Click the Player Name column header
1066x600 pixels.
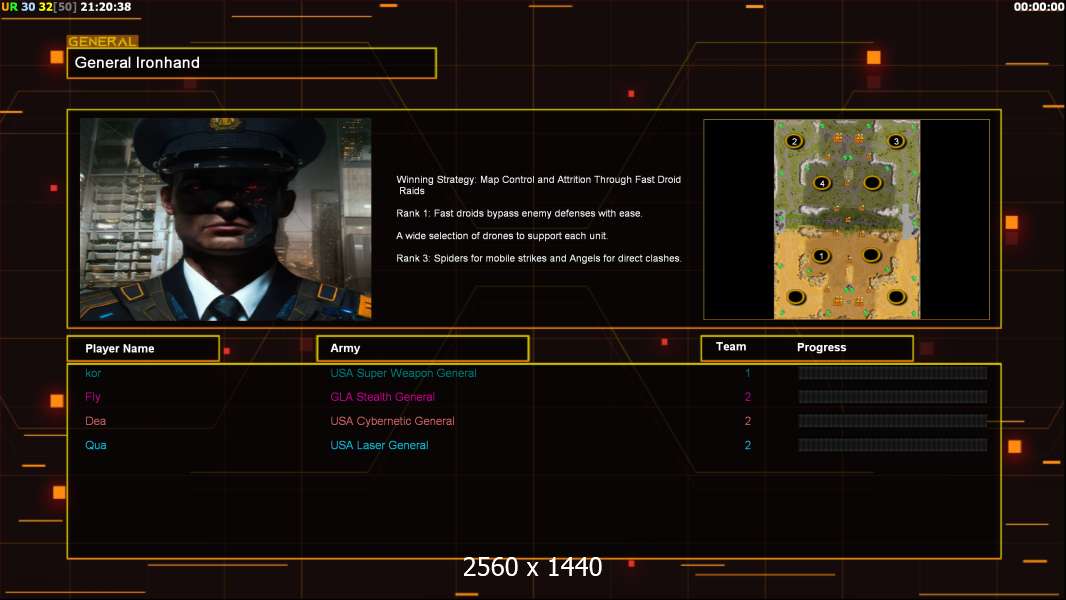tap(143, 349)
